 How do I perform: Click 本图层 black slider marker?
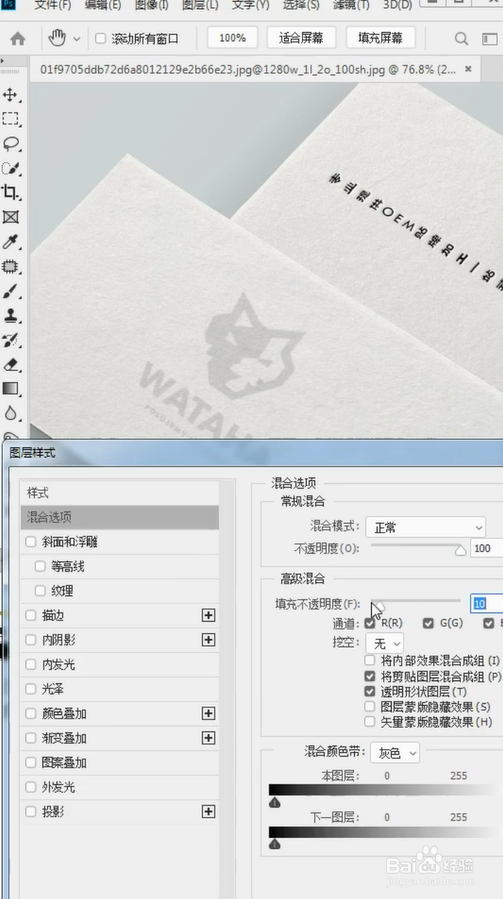[x=275, y=803]
